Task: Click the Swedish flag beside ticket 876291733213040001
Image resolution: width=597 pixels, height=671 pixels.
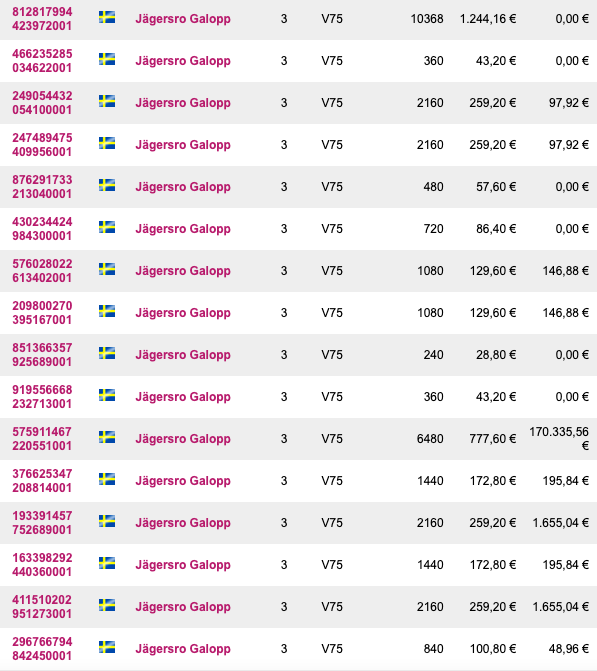Action: [107, 185]
